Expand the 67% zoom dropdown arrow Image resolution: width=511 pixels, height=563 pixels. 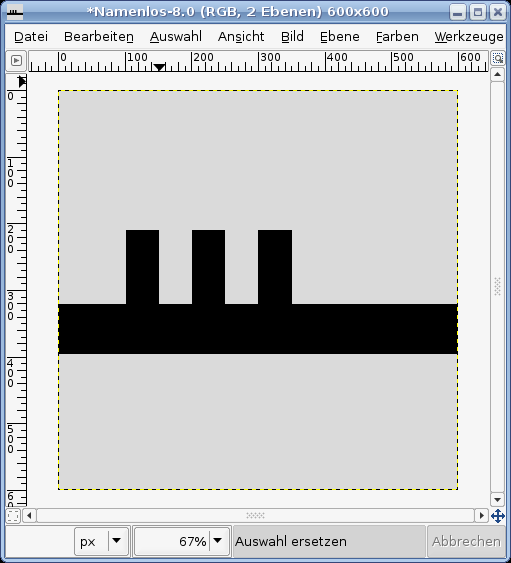pyautogui.click(x=218, y=541)
